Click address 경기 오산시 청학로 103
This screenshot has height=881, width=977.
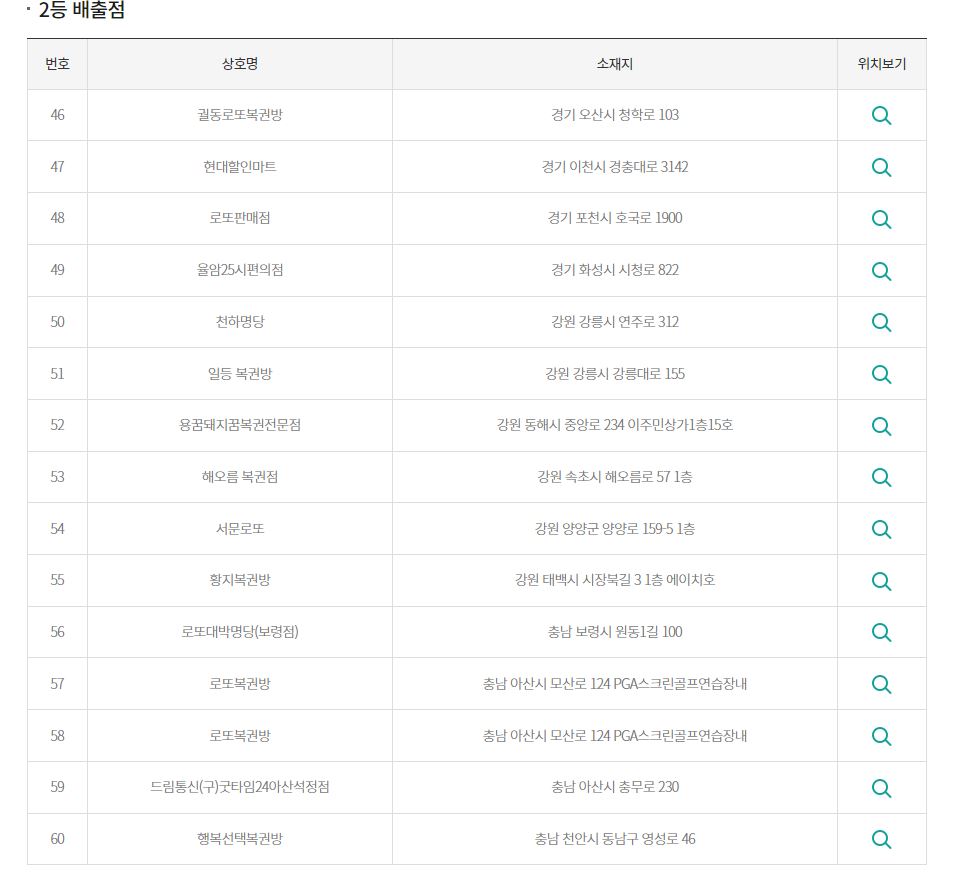tap(615, 115)
